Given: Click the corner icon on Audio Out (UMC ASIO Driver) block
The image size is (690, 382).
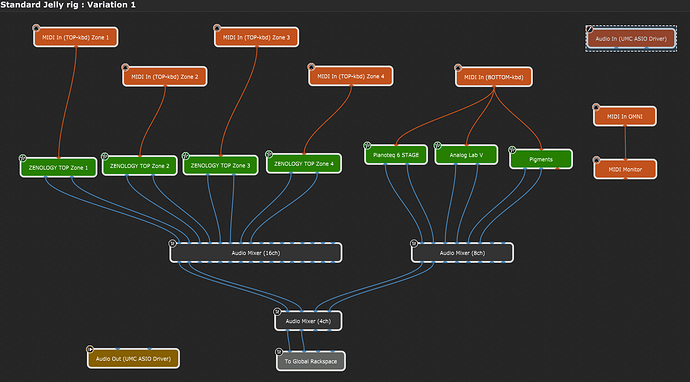Looking at the screenshot, I should (90, 349).
